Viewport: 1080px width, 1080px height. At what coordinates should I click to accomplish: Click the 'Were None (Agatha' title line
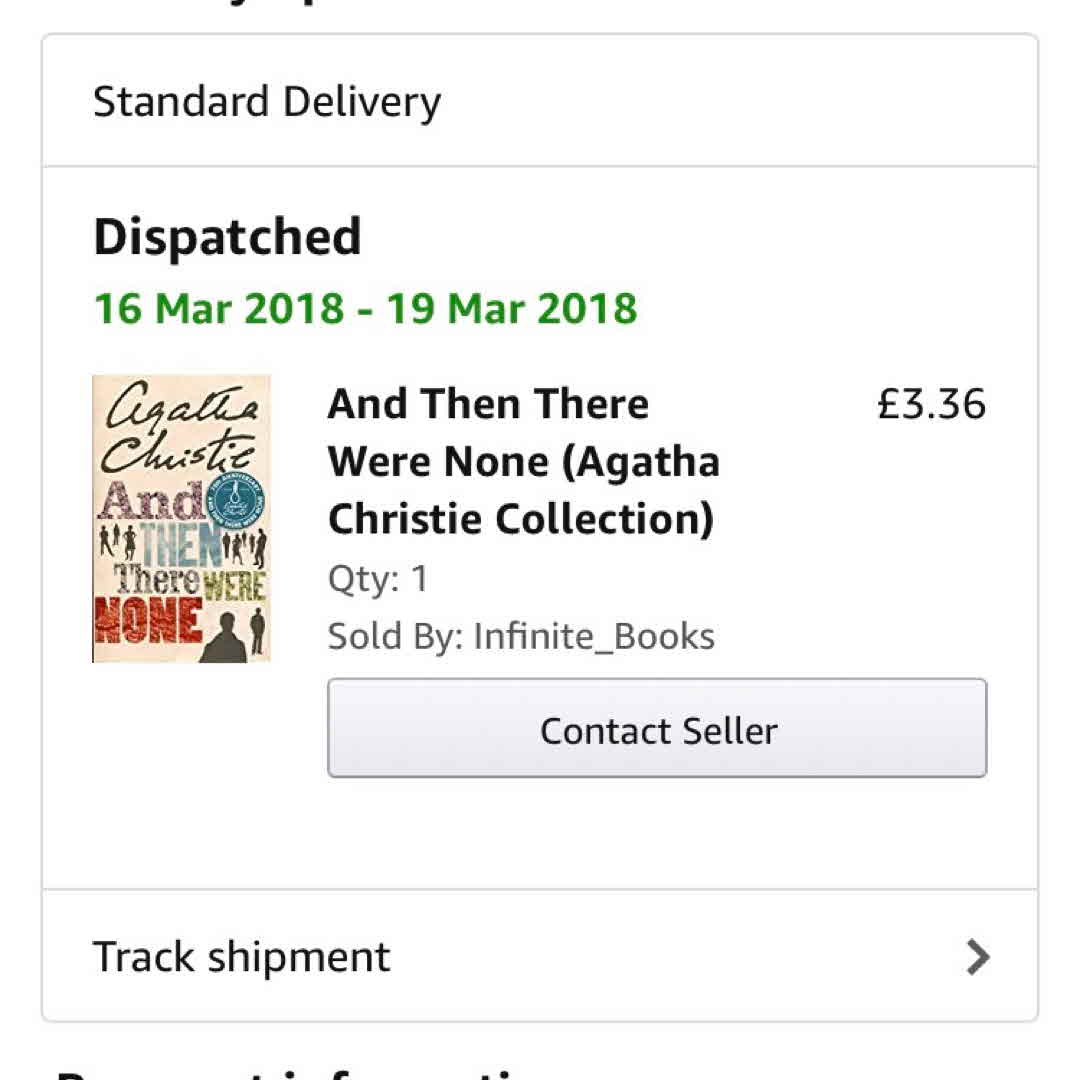click(x=523, y=461)
